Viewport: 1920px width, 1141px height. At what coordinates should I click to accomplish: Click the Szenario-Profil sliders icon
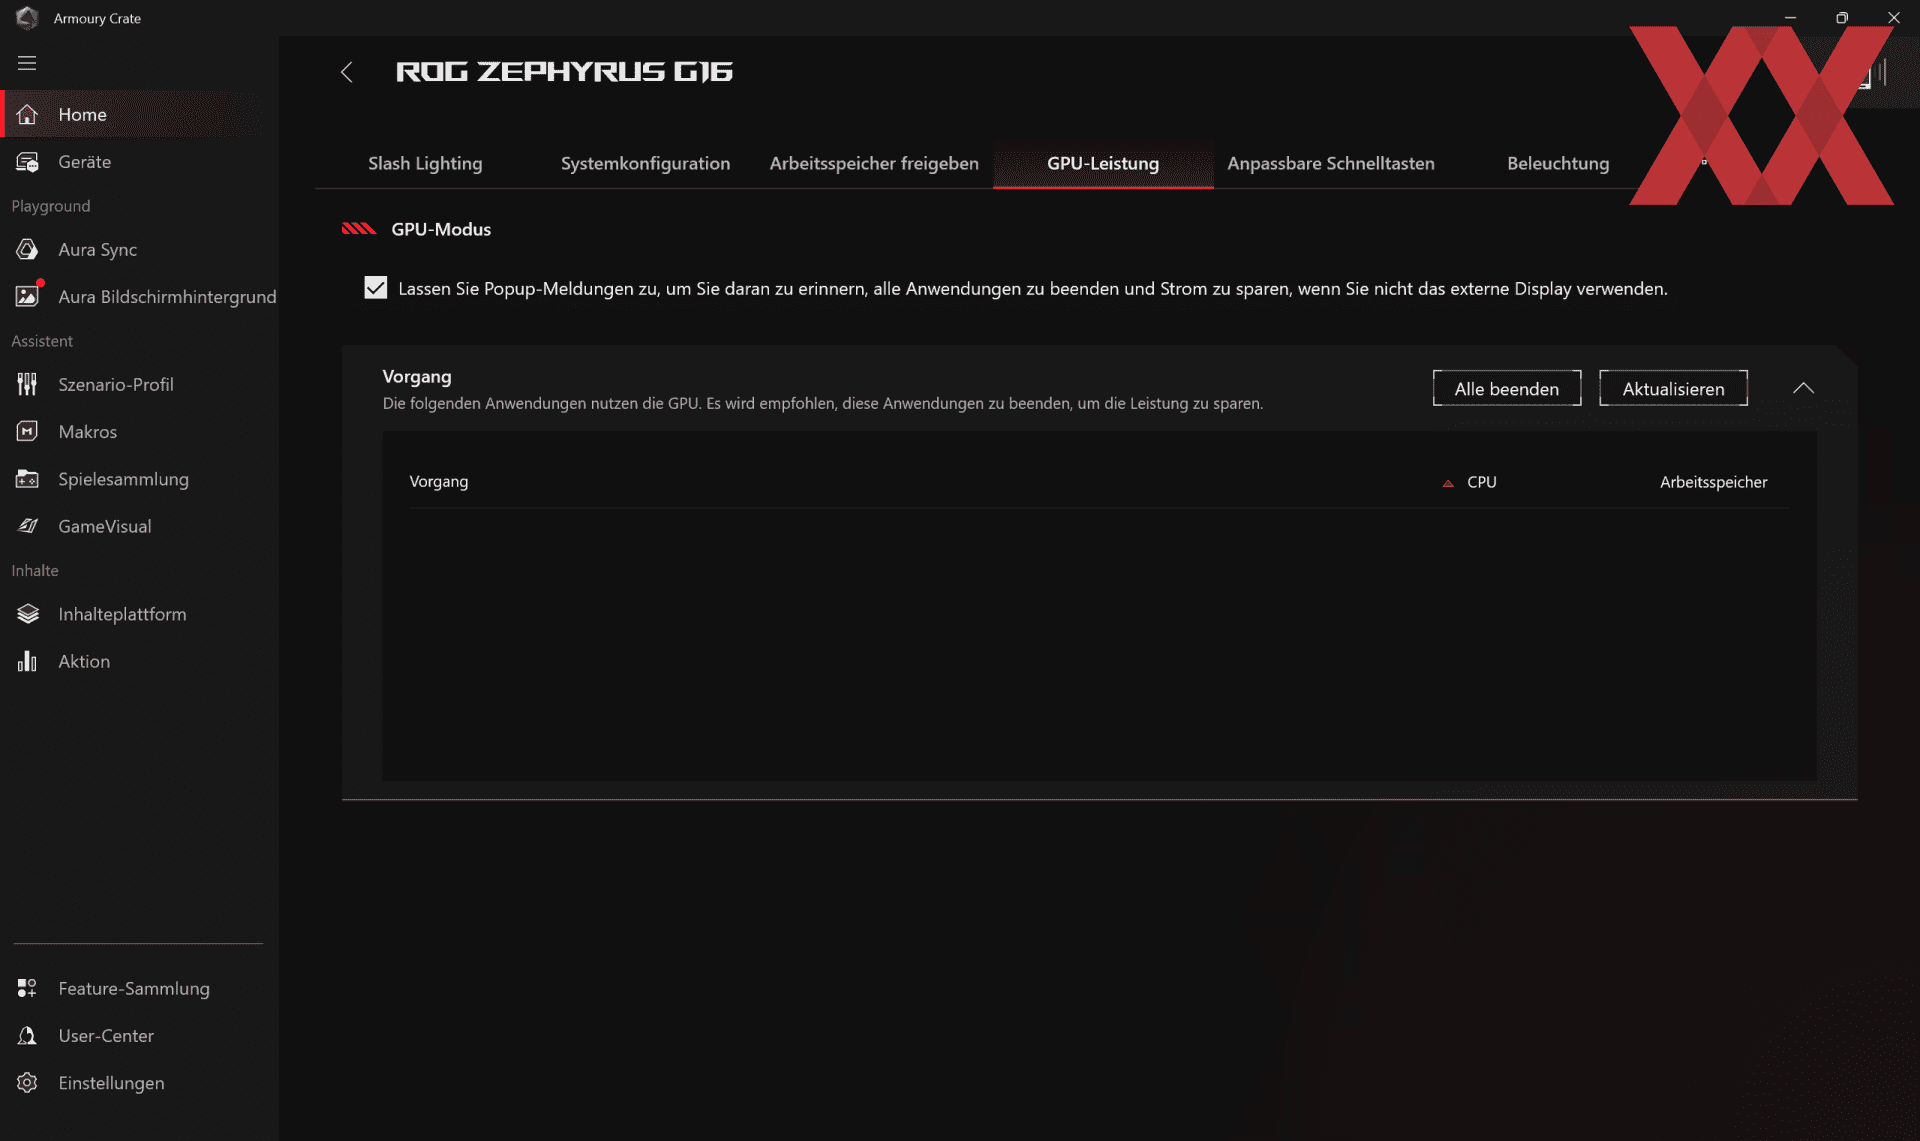(27, 384)
